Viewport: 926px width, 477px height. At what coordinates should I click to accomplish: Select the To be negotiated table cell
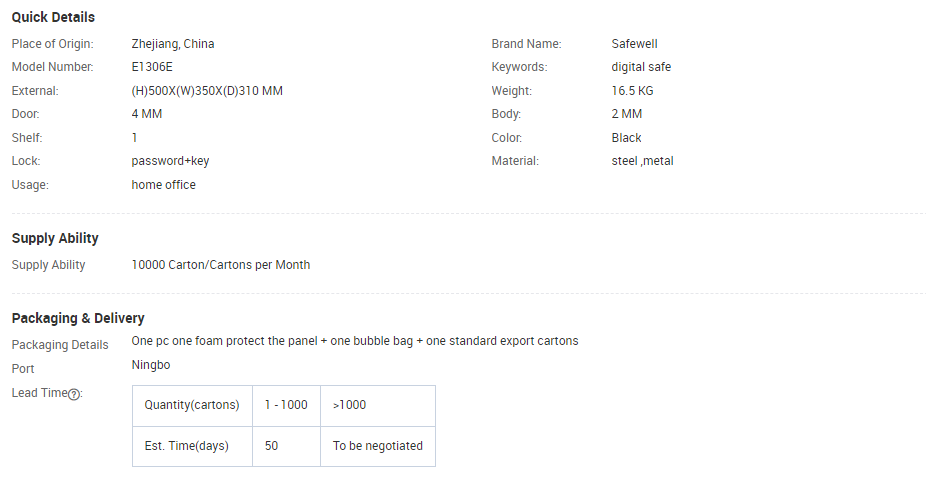pos(378,446)
